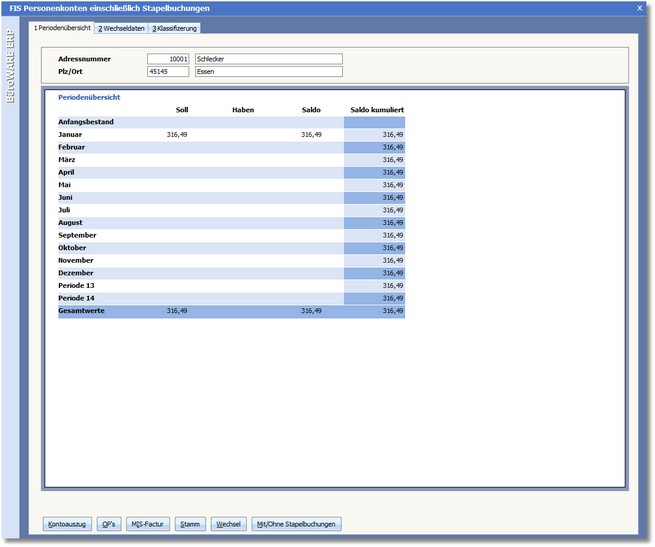The height and width of the screenshot is (547, 655).
Task: Click the name field containing Schlecker
Action: 268,59
